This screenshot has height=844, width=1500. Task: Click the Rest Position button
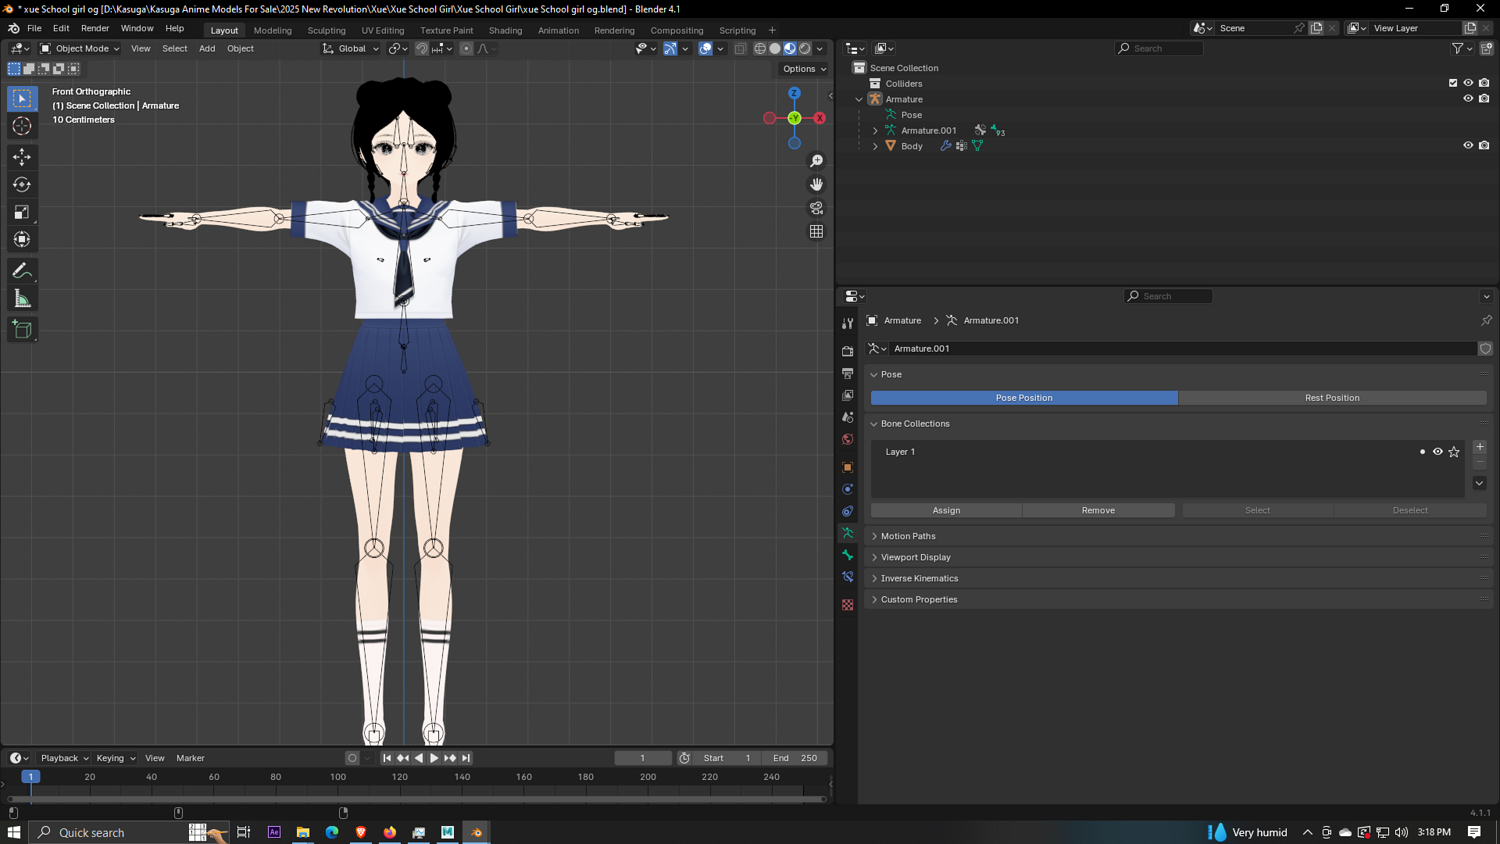pyautogui.click(x=1331, y=398)
